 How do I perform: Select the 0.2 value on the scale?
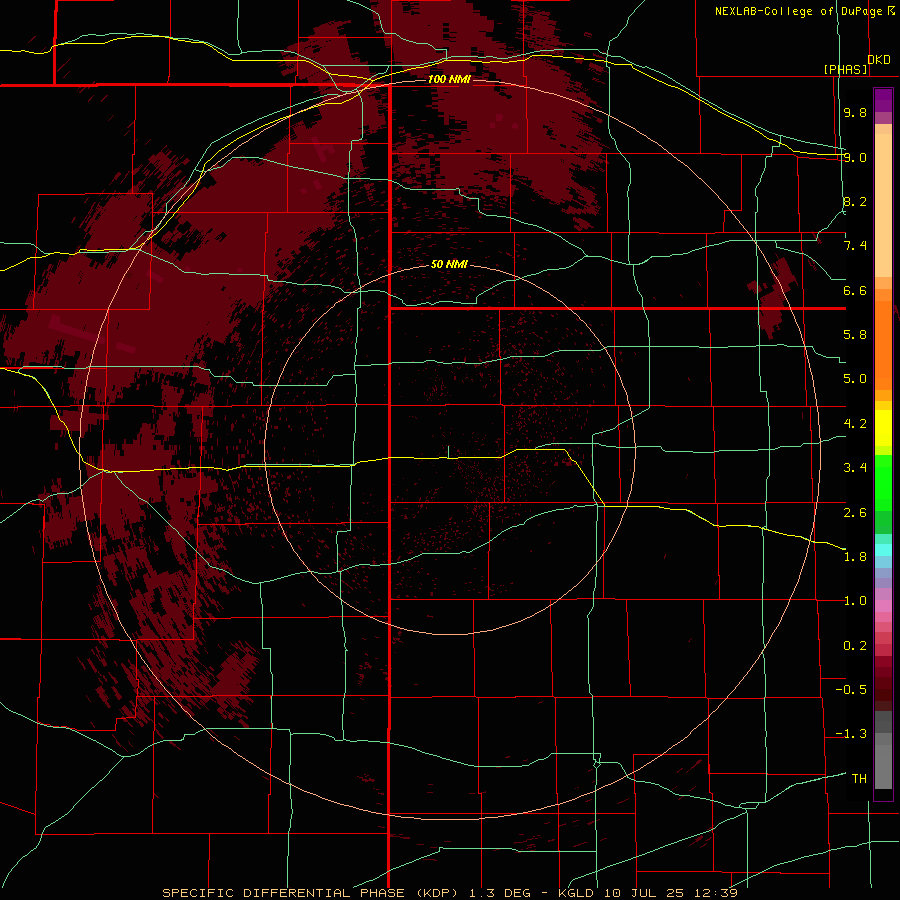855,646
